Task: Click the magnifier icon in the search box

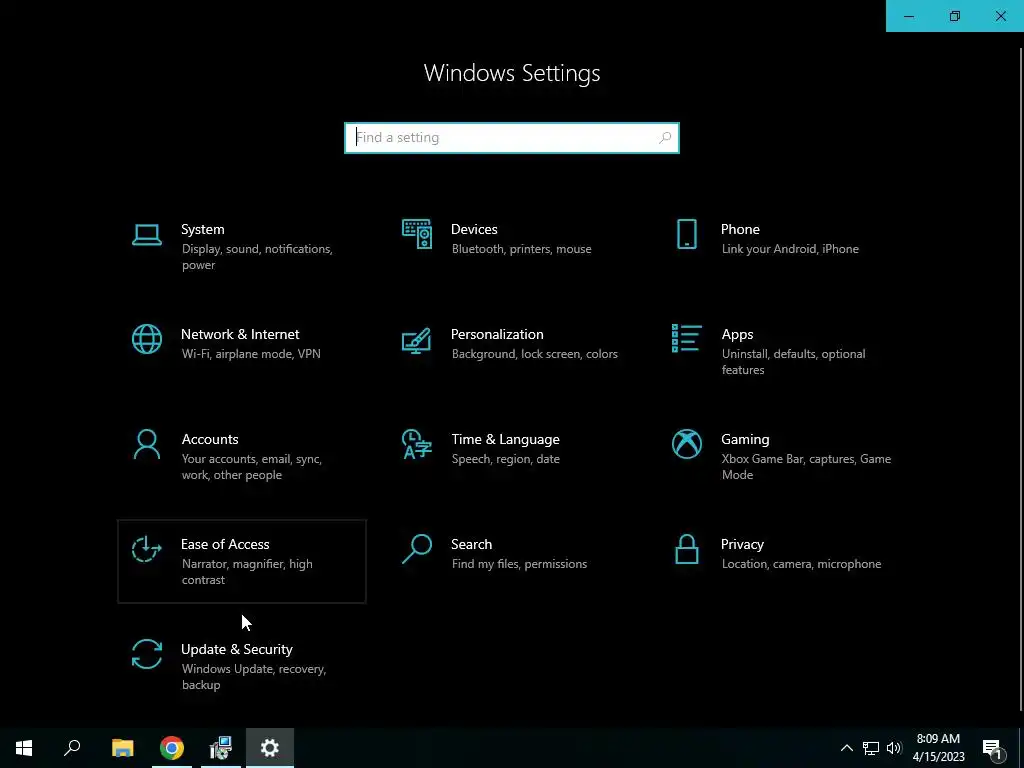Action: (665, 138)
